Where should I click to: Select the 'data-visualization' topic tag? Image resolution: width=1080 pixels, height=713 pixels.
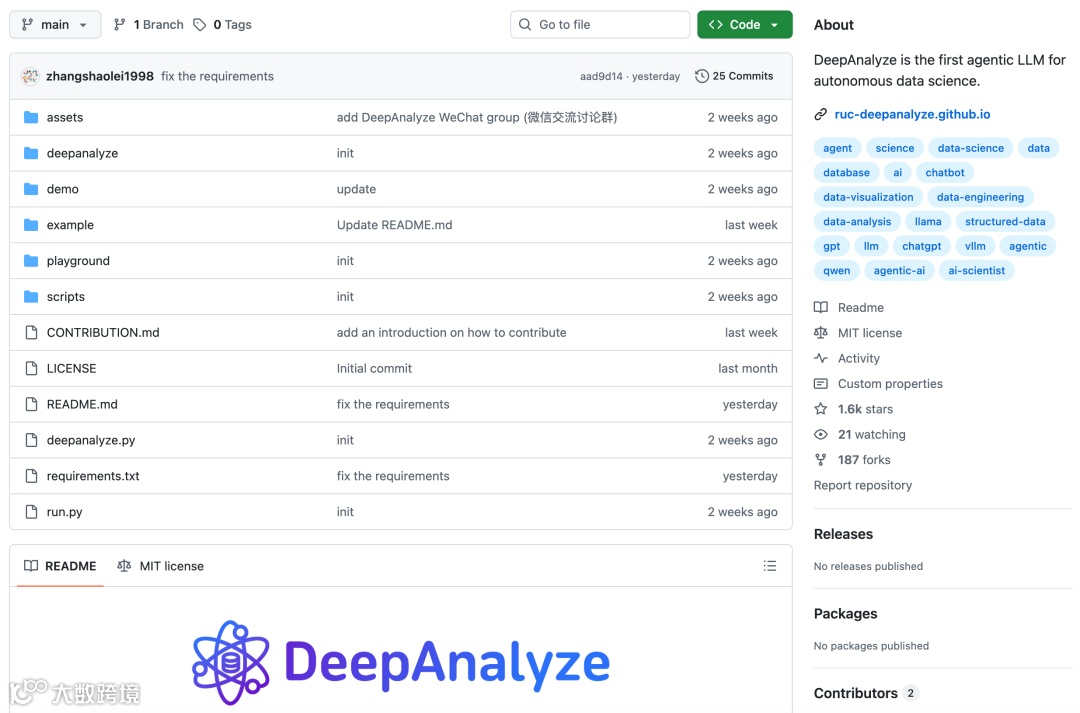868,197
